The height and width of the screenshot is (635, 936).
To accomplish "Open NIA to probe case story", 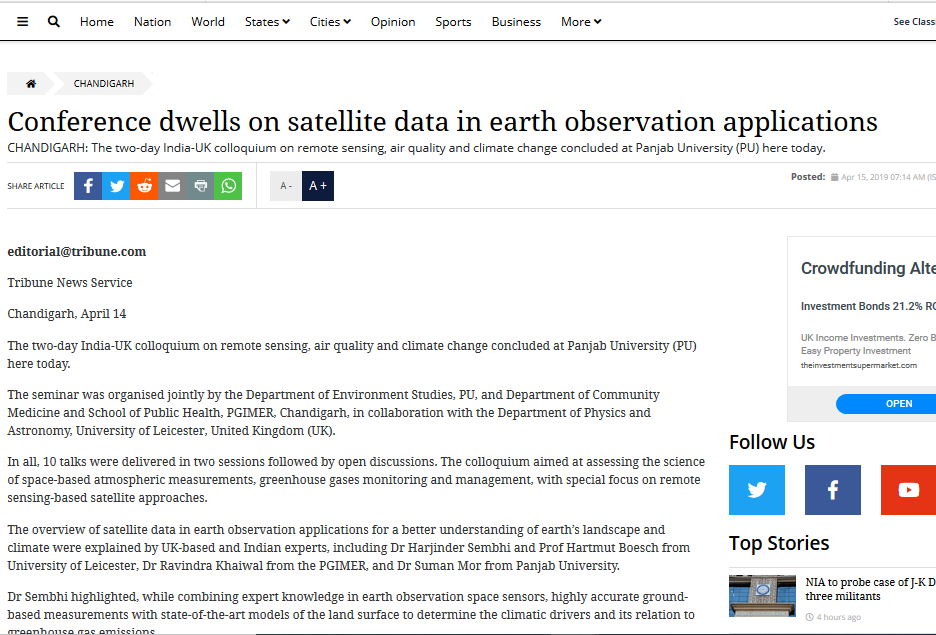I will coord(870,589).
